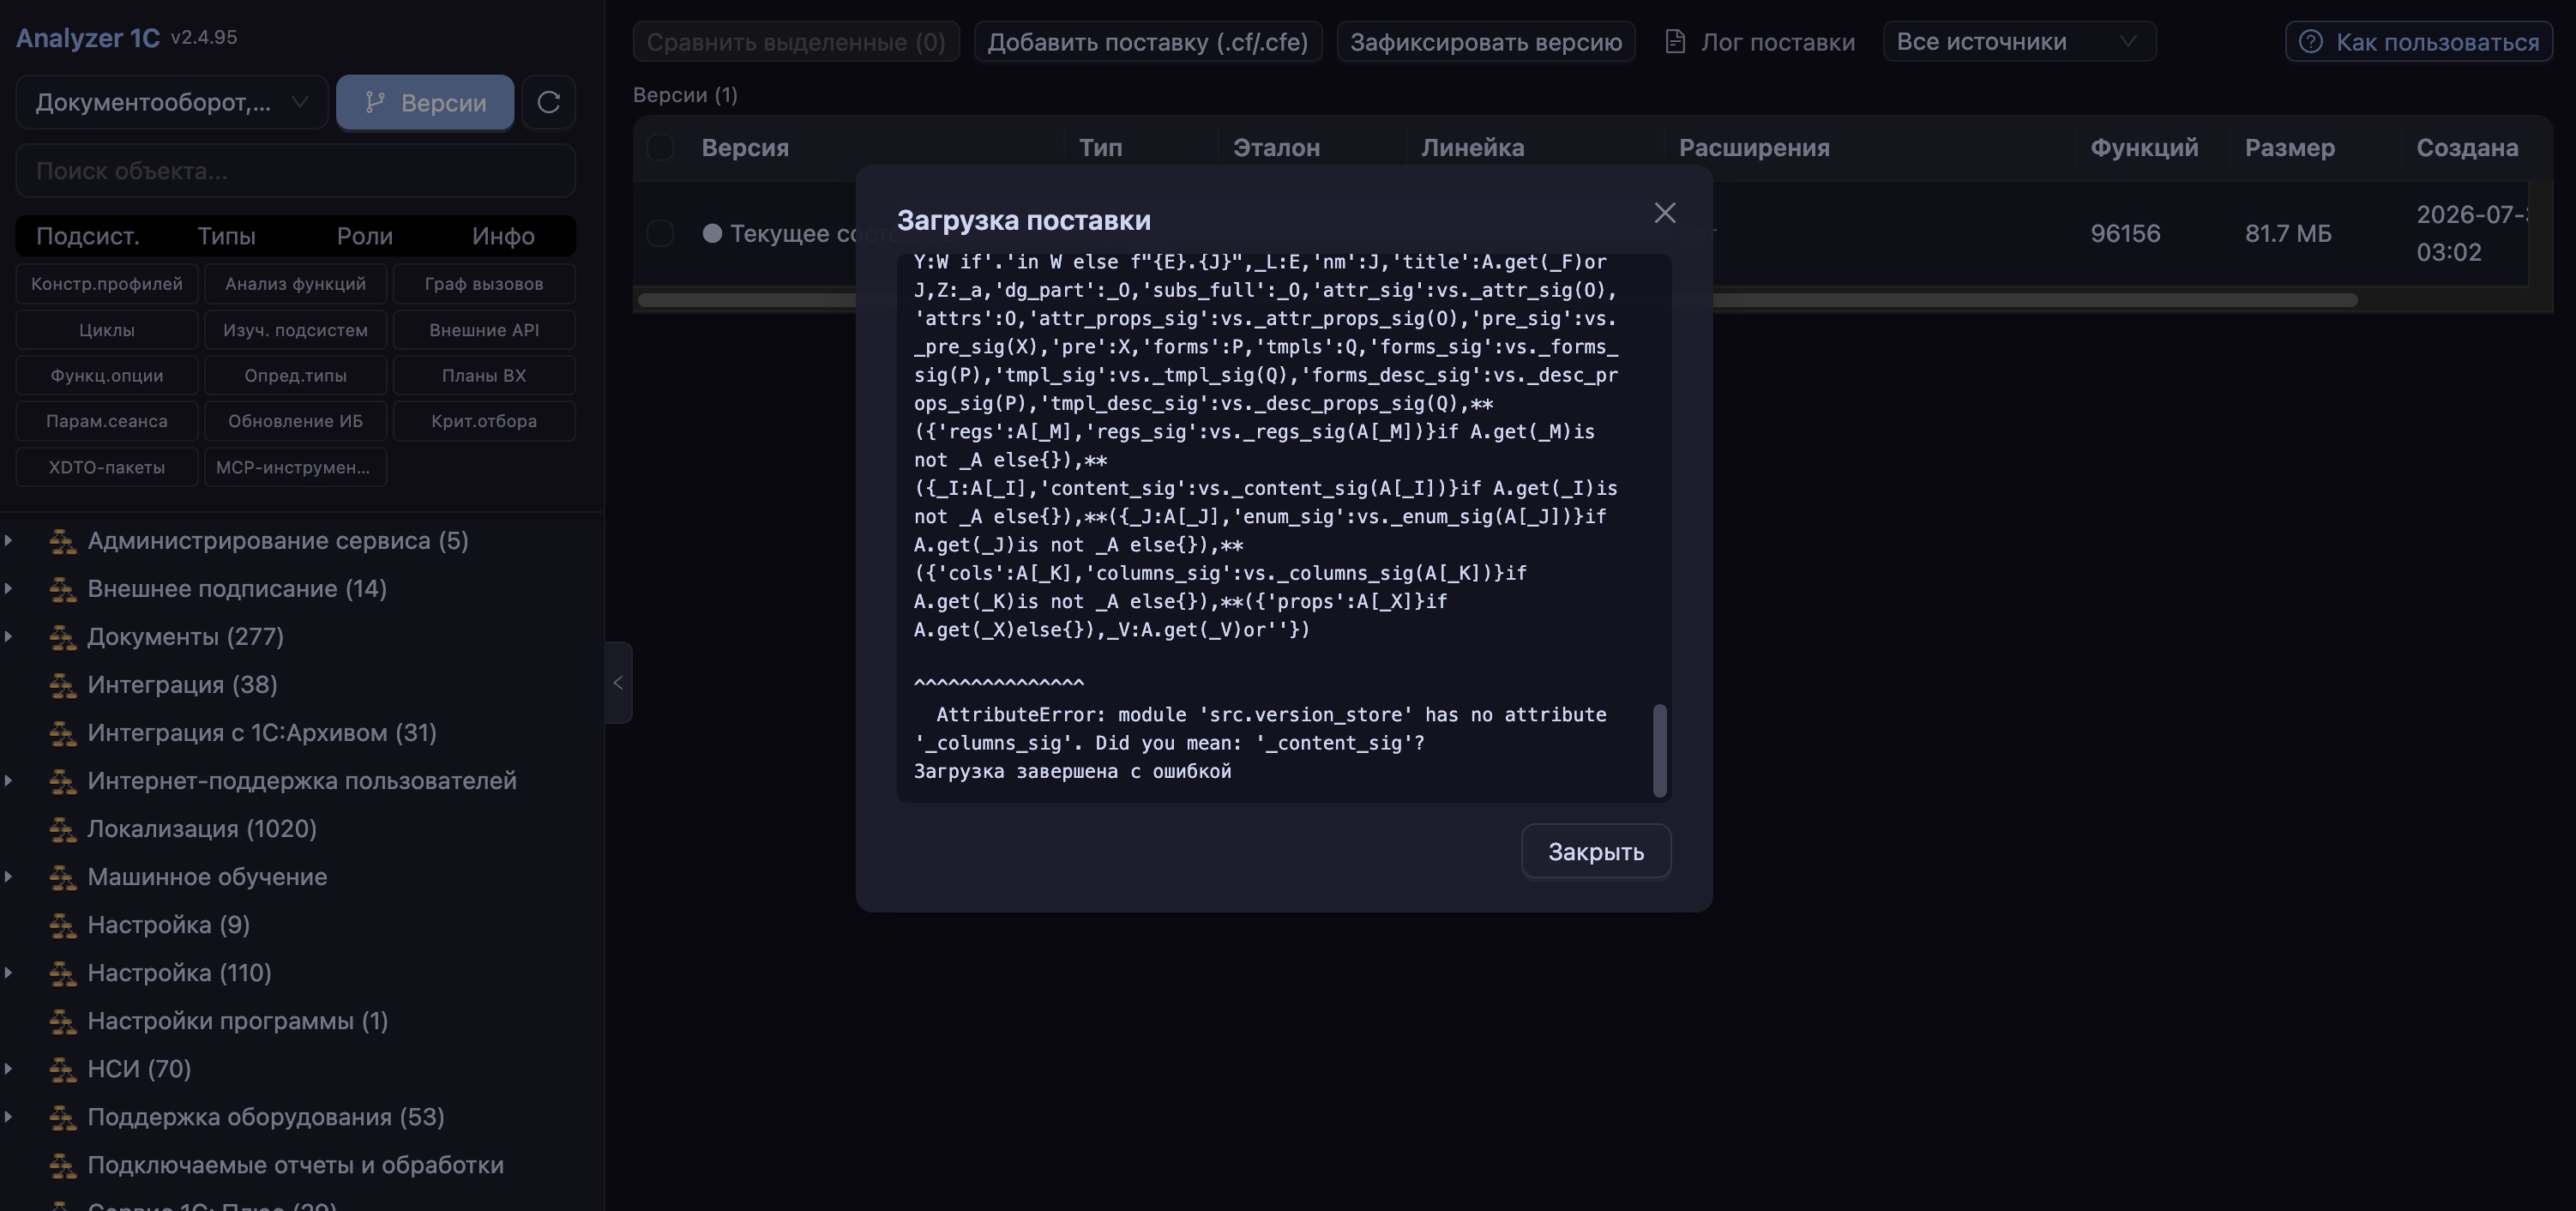Open Лог поставки
2576x1211 pixels.
point(1760,42)
